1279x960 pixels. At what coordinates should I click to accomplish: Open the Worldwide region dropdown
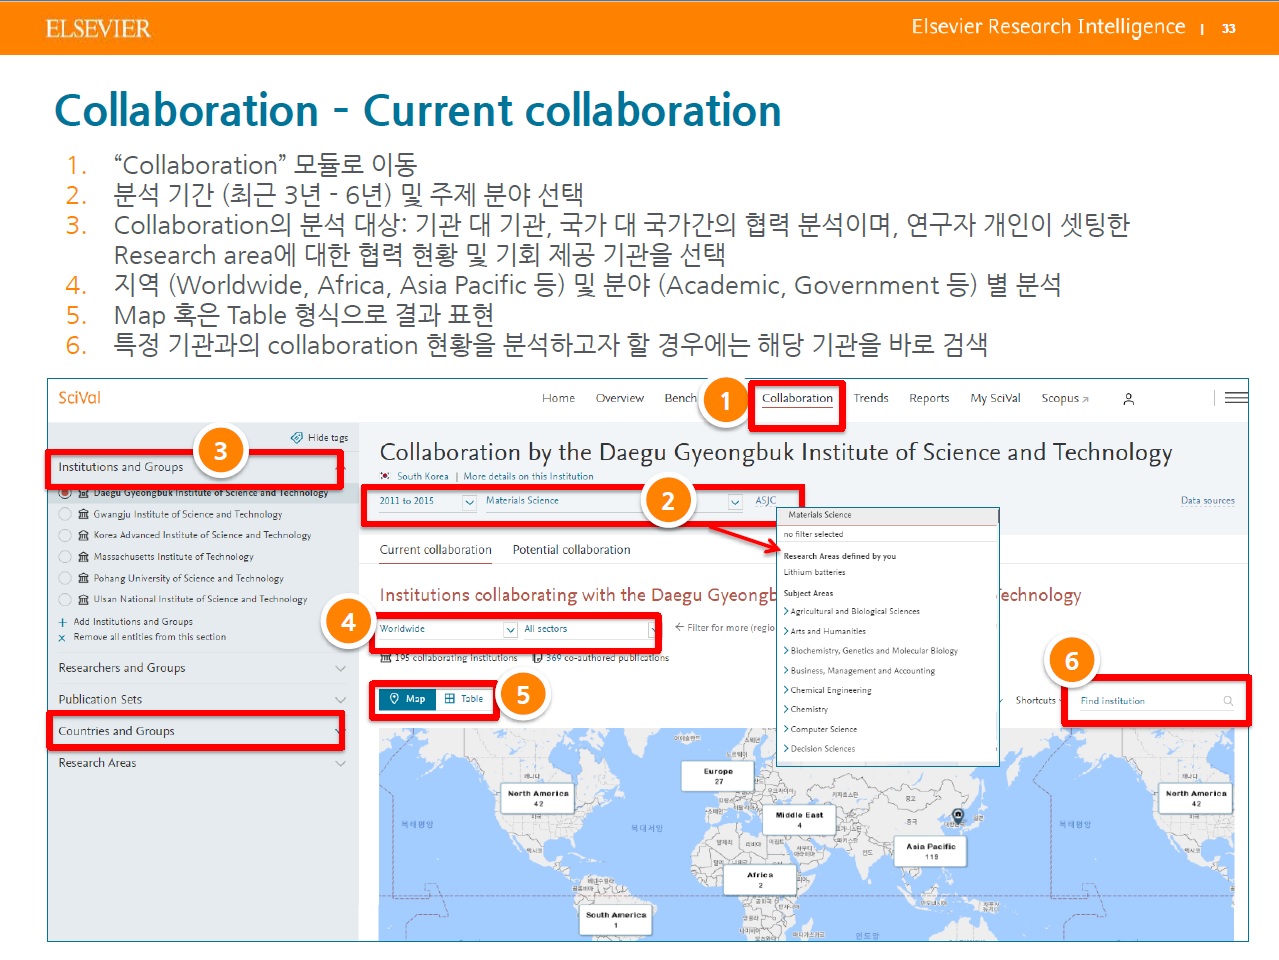[448, 629]
